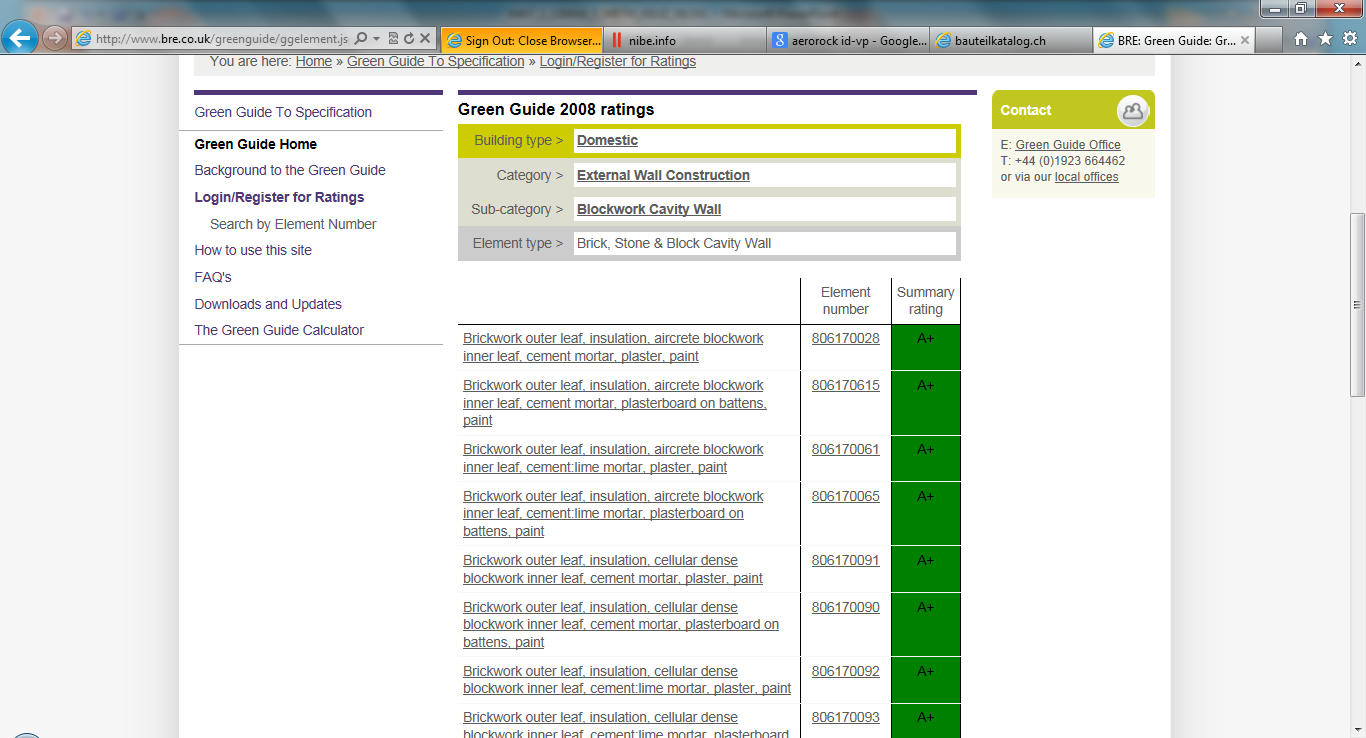Click the External Wall Construction category link

click(x=663, y=175)
